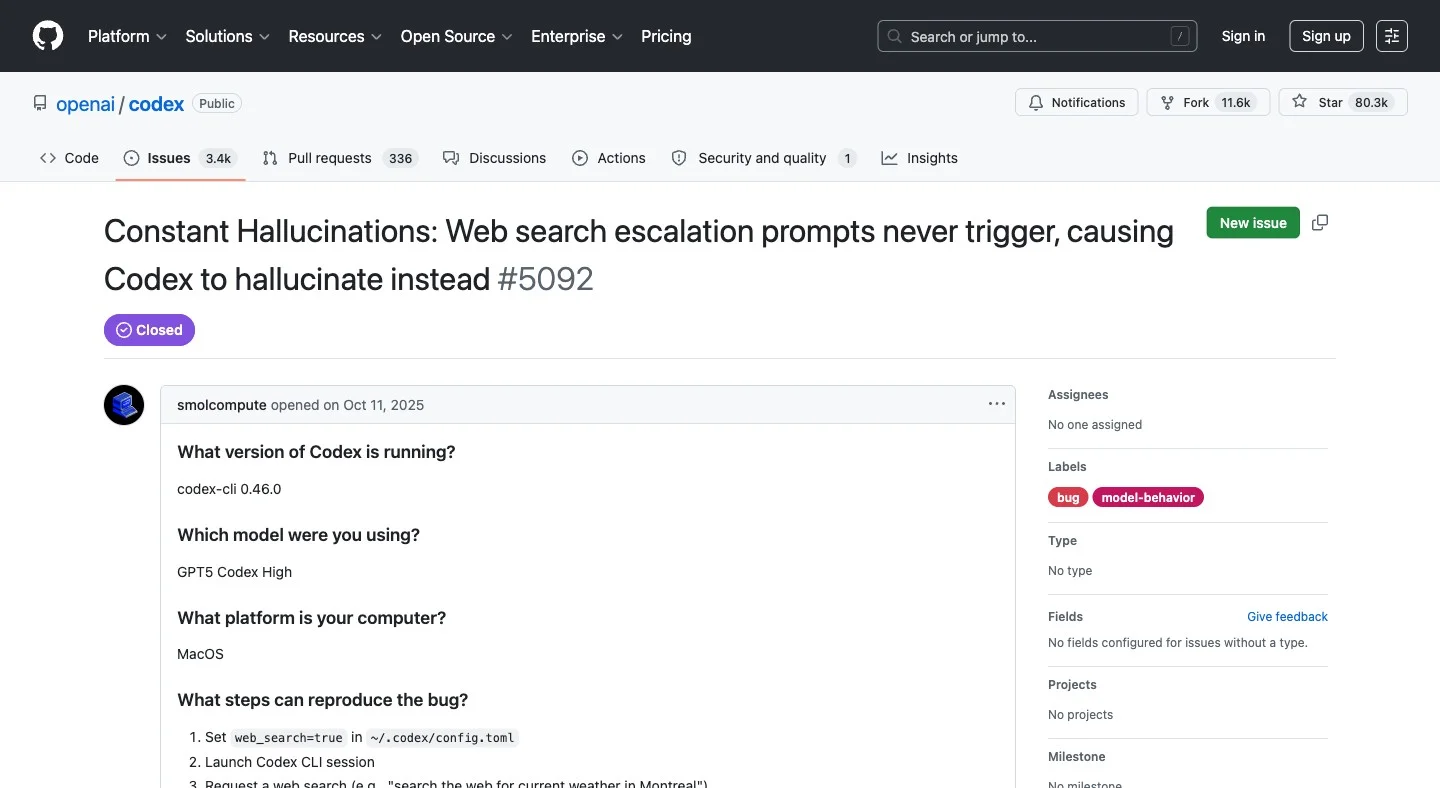The width and height of the screenshot is (1440, 788).
Task: Open the openai owner link
Action: click(85, 104)
